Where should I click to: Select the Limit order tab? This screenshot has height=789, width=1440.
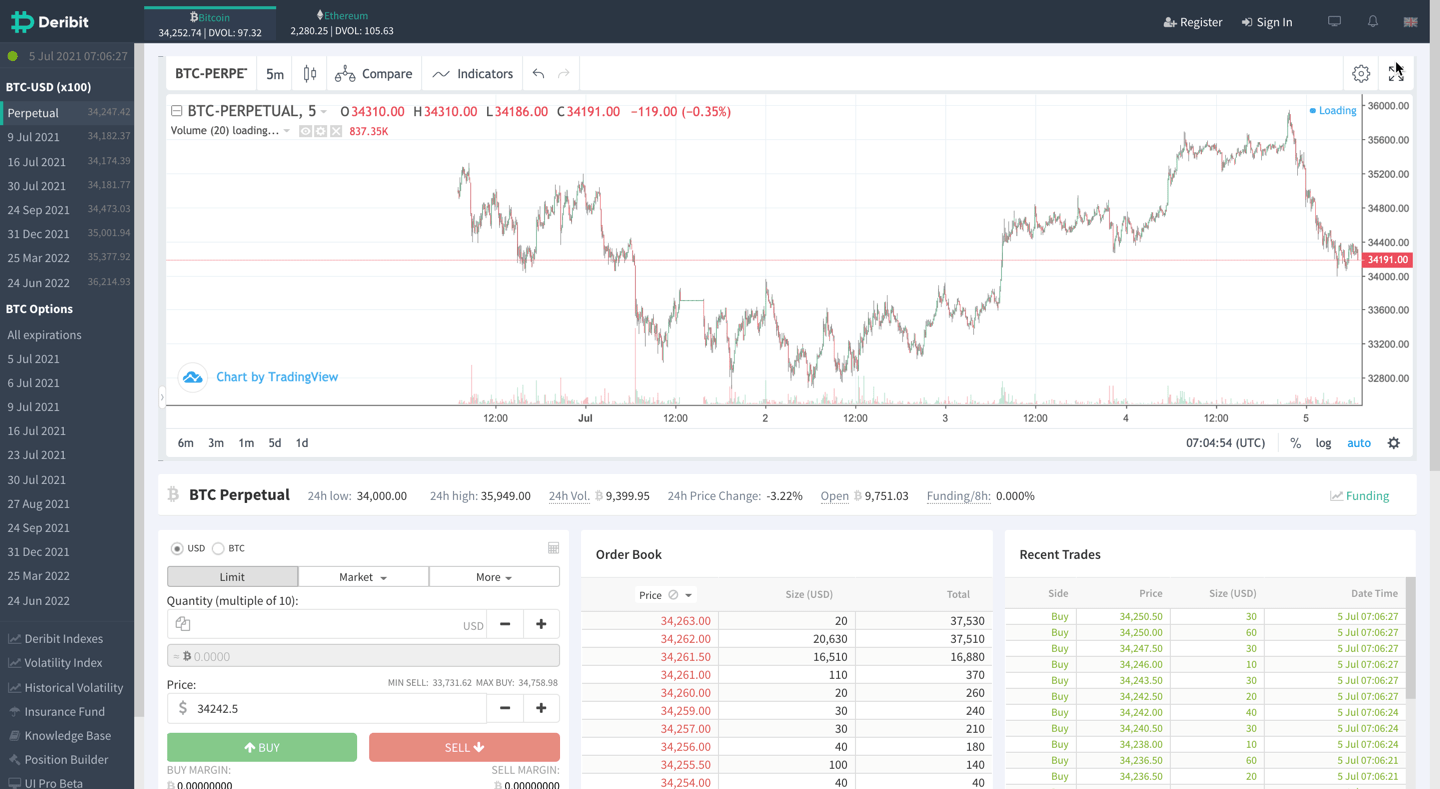(x=232, y=577)
